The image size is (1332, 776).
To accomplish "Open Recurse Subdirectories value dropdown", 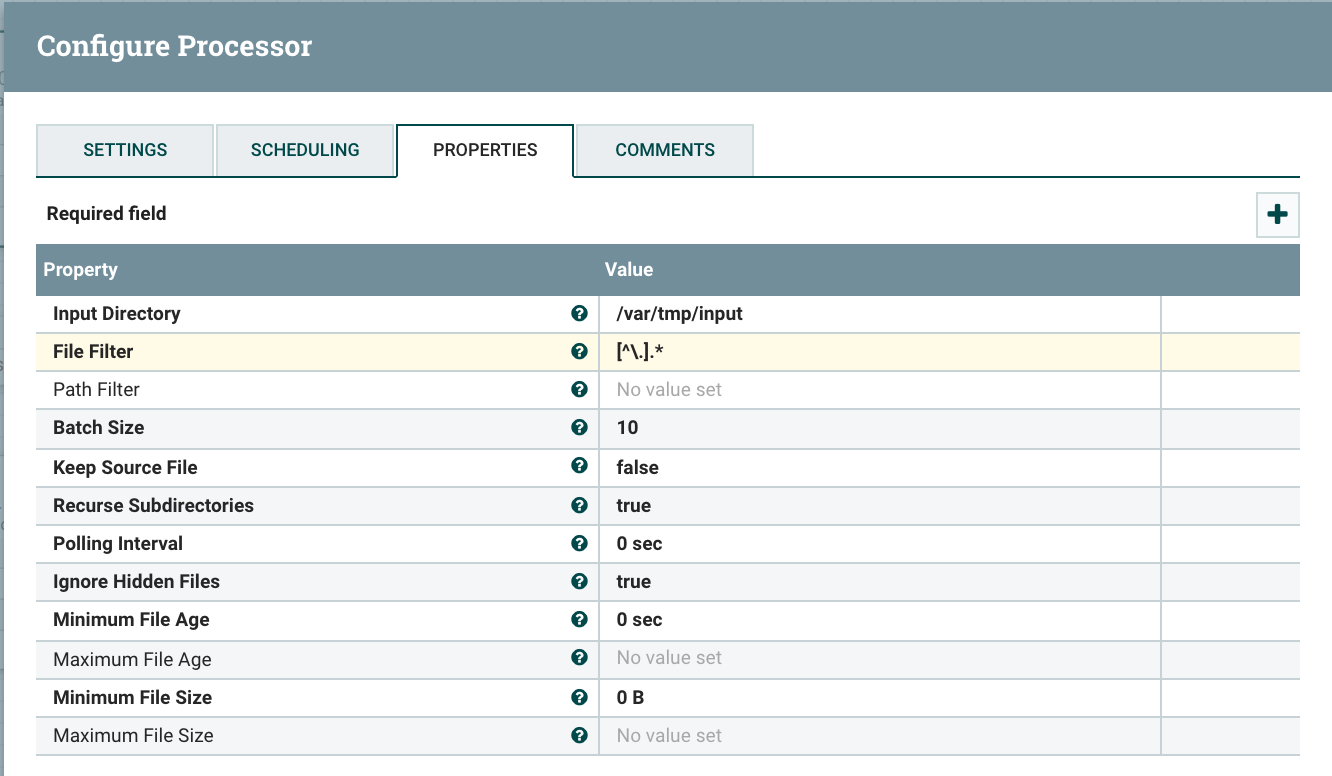I will pos(880,505).
